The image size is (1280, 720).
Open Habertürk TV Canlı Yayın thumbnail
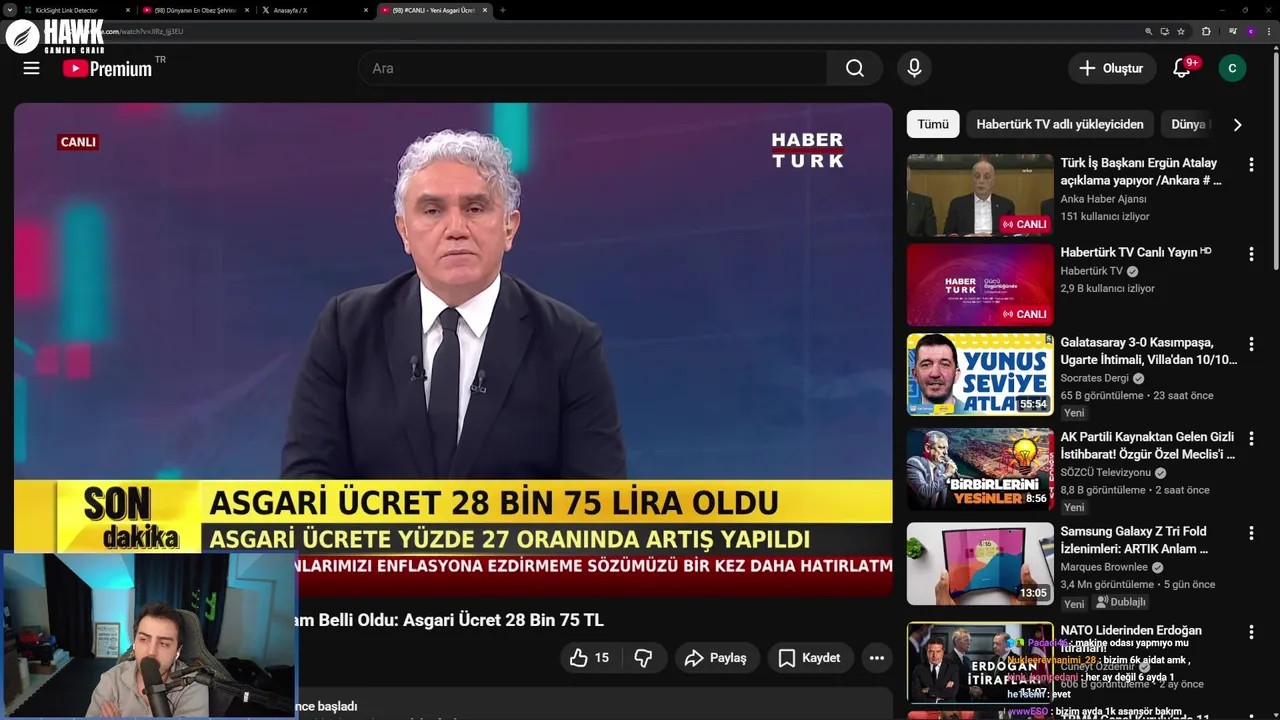point(980,285)
